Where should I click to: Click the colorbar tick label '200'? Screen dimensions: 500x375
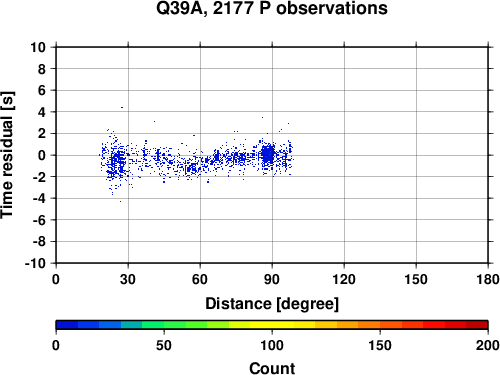point(488,345)
